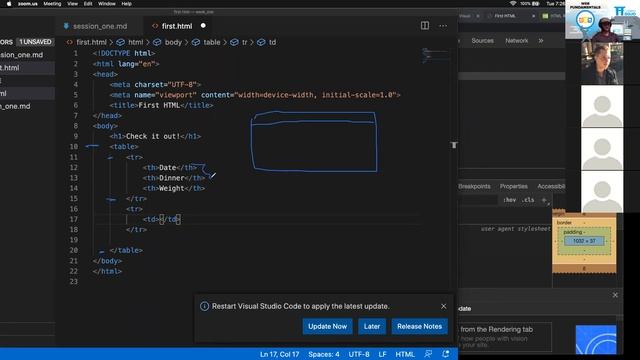Open the View menu
Screen dimensions: 640x360
73,4
